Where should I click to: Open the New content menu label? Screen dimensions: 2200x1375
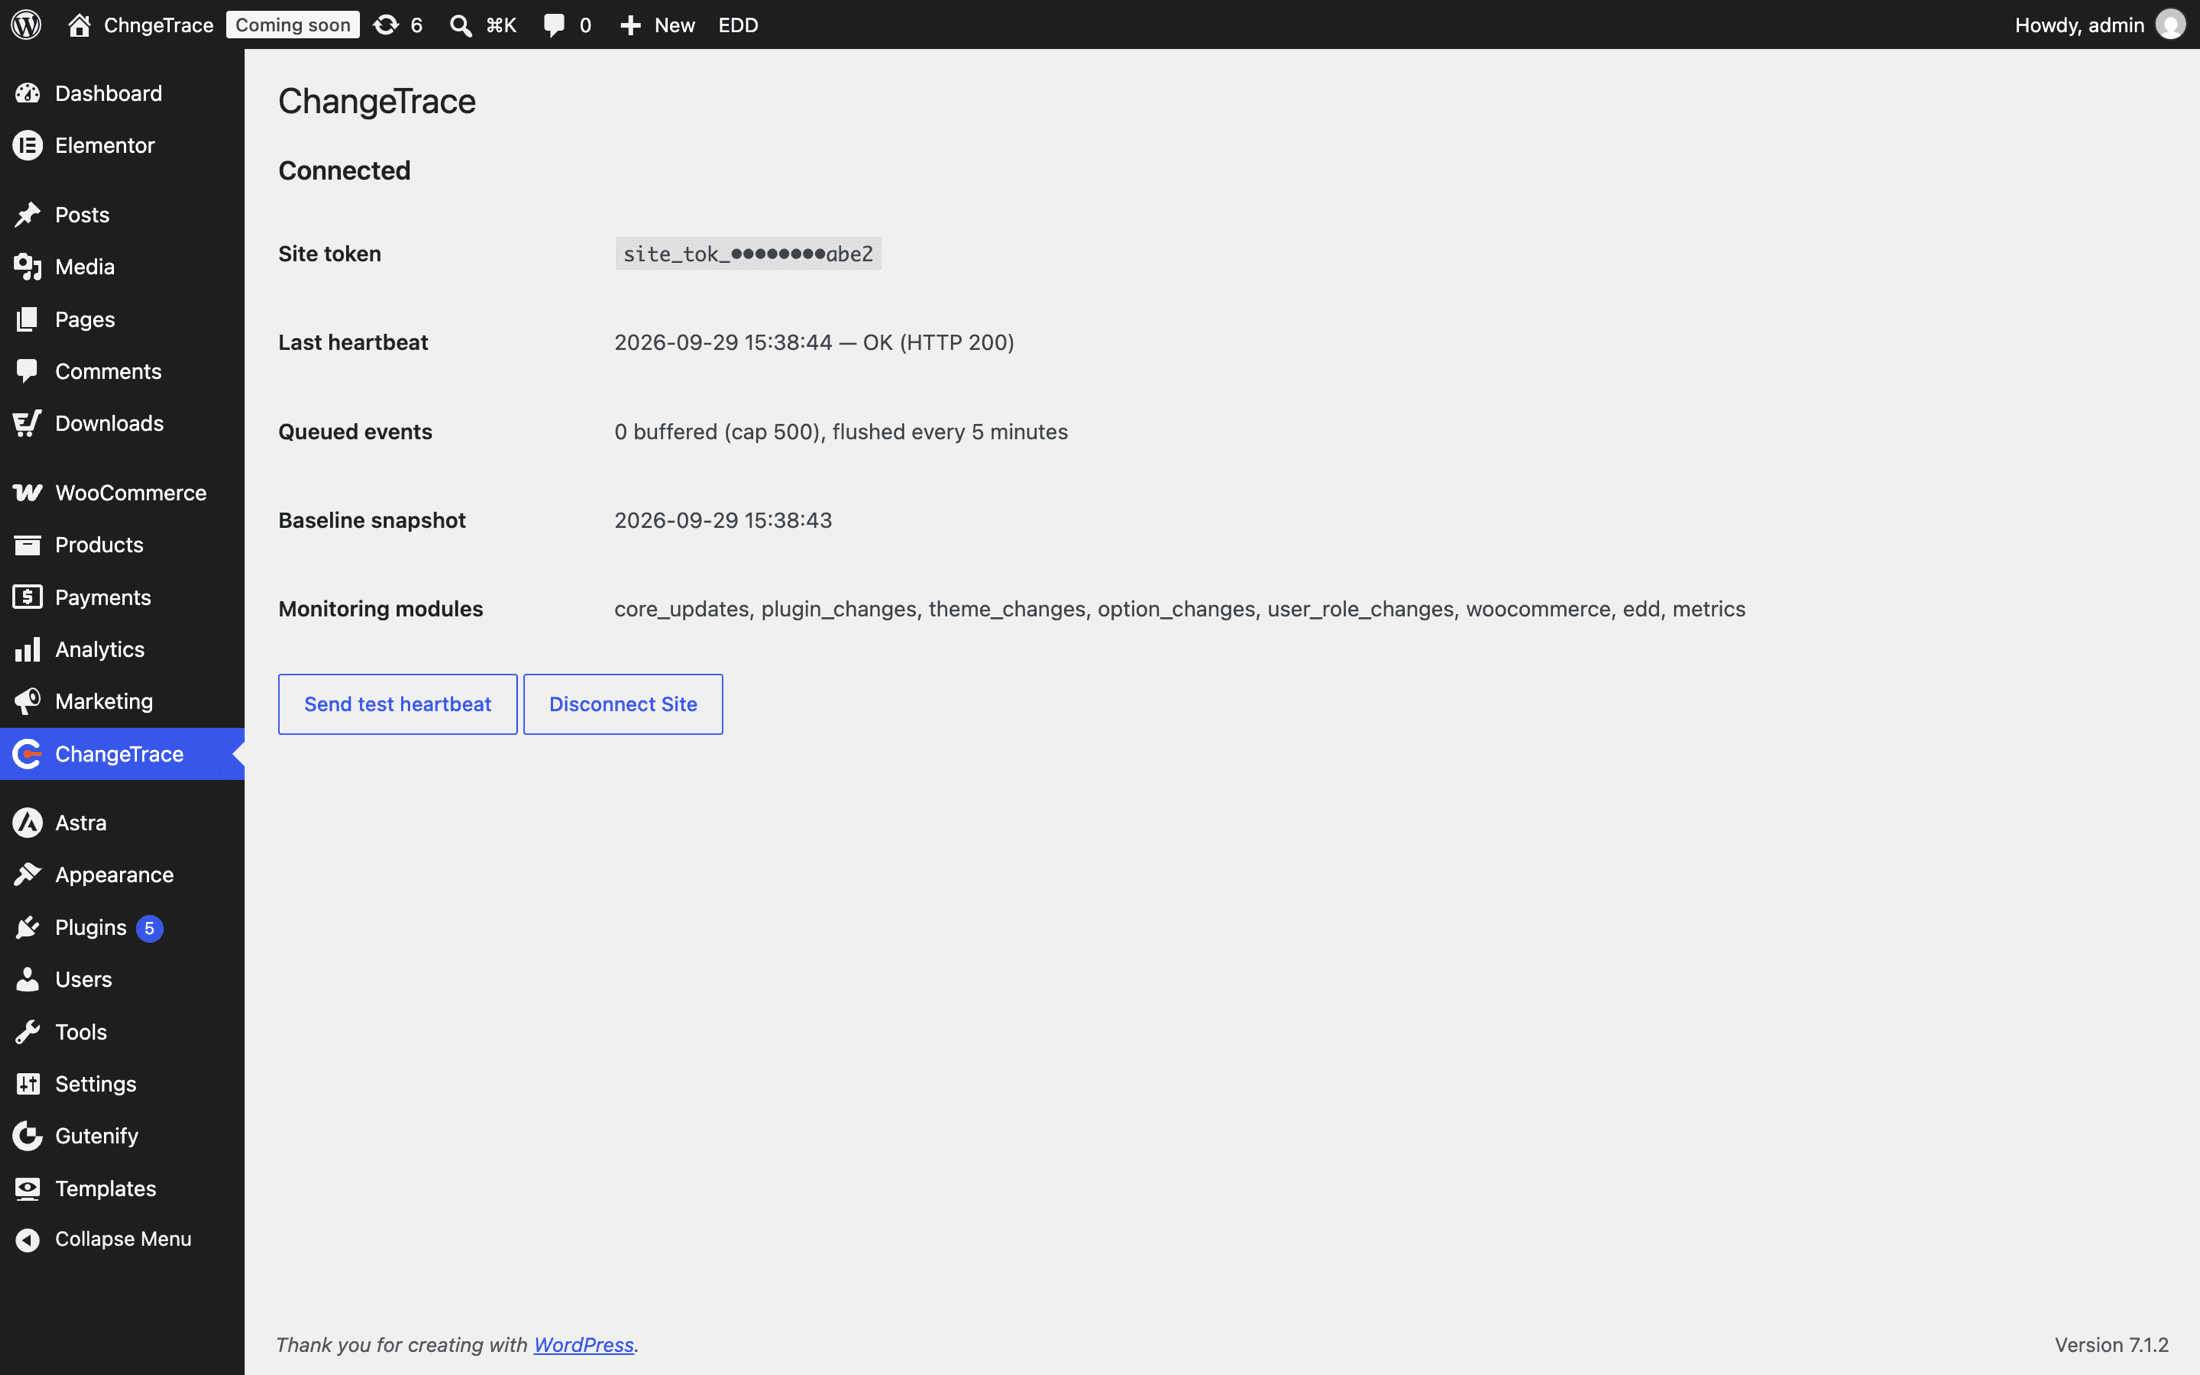pos(674,25)
